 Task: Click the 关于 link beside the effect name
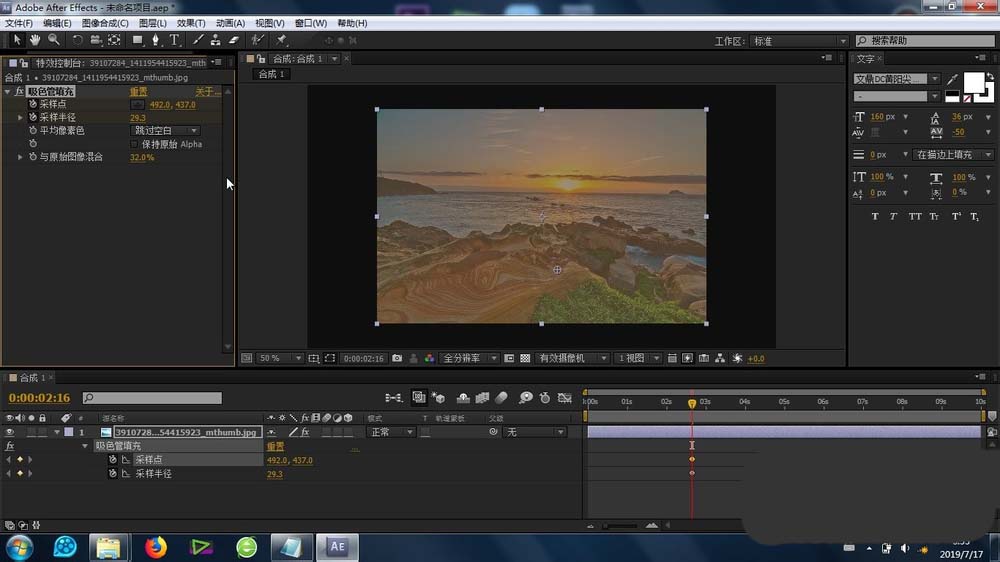point(206,92)
